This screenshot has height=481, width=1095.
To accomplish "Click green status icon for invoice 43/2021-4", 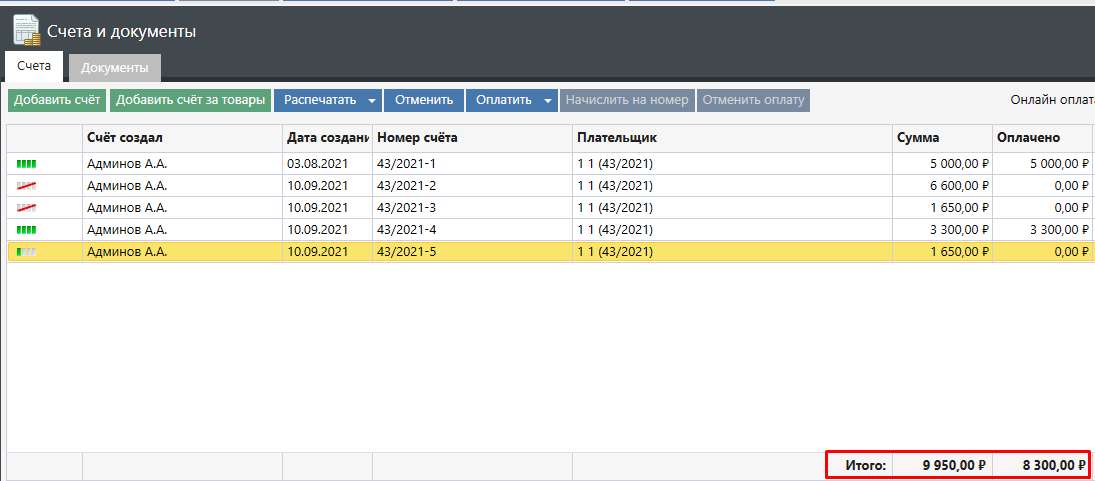I will 27,230.
